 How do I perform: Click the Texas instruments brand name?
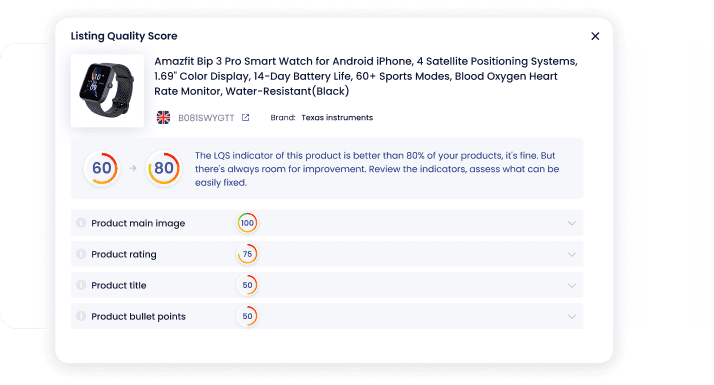pos(337,118)
